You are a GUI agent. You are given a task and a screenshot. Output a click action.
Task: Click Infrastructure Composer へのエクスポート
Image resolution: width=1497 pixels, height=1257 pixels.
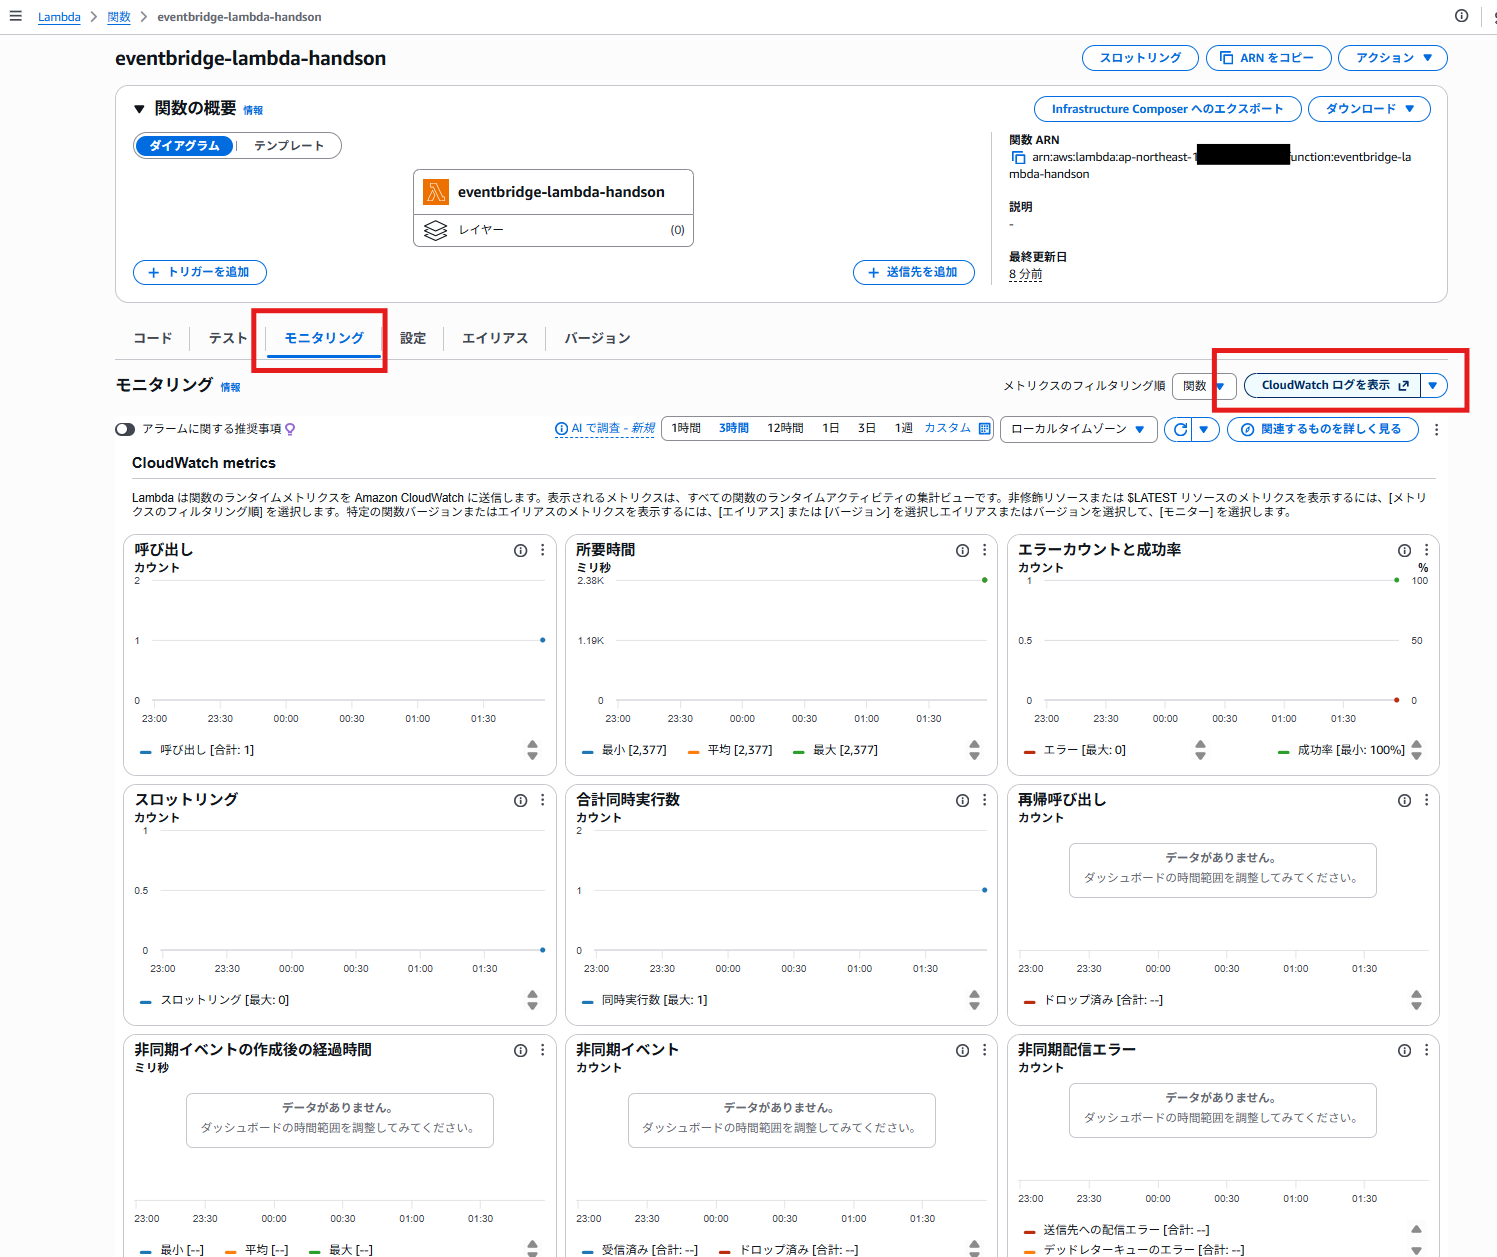[1167, 109]
